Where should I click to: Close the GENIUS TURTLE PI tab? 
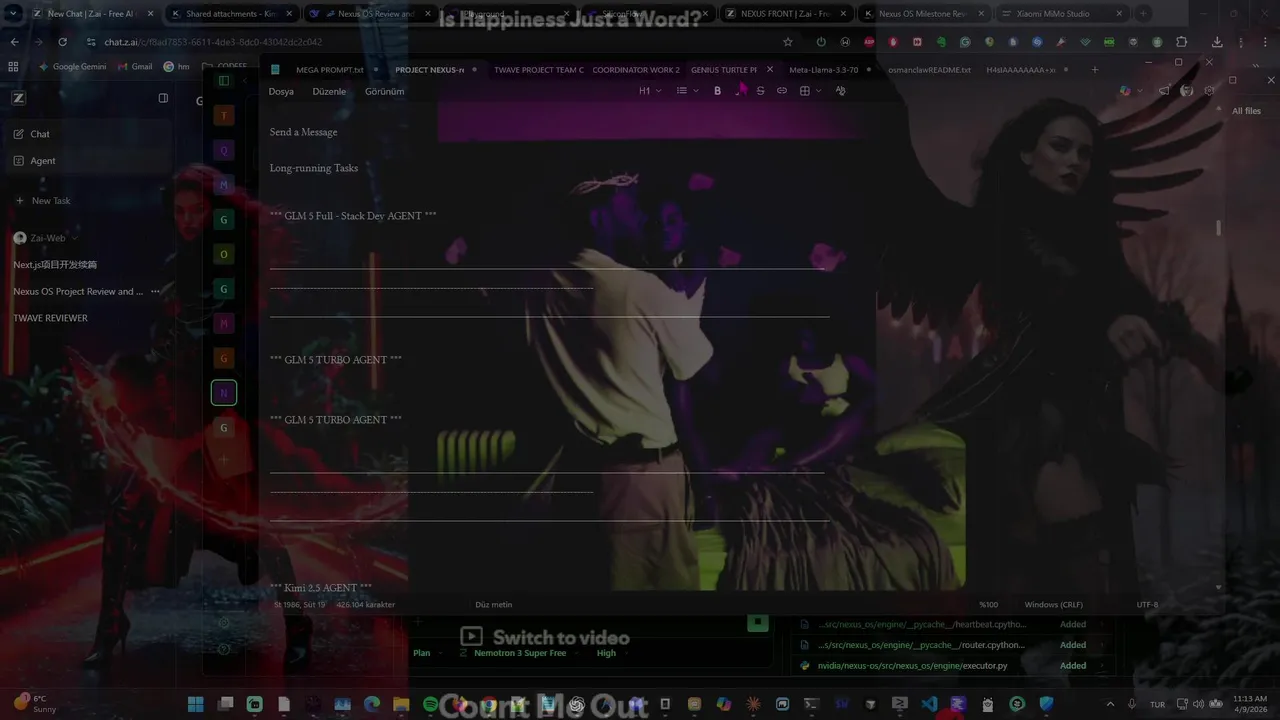click(x=769, y=70)
